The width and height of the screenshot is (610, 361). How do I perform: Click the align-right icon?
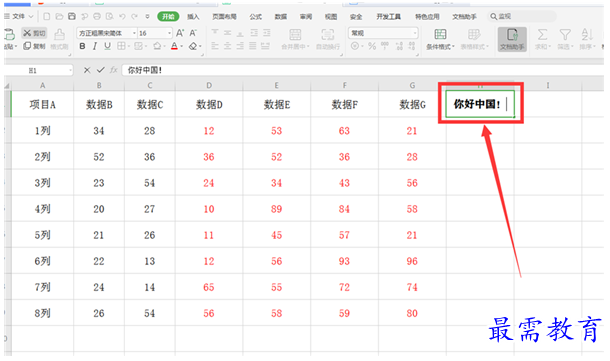click(240, 46)
